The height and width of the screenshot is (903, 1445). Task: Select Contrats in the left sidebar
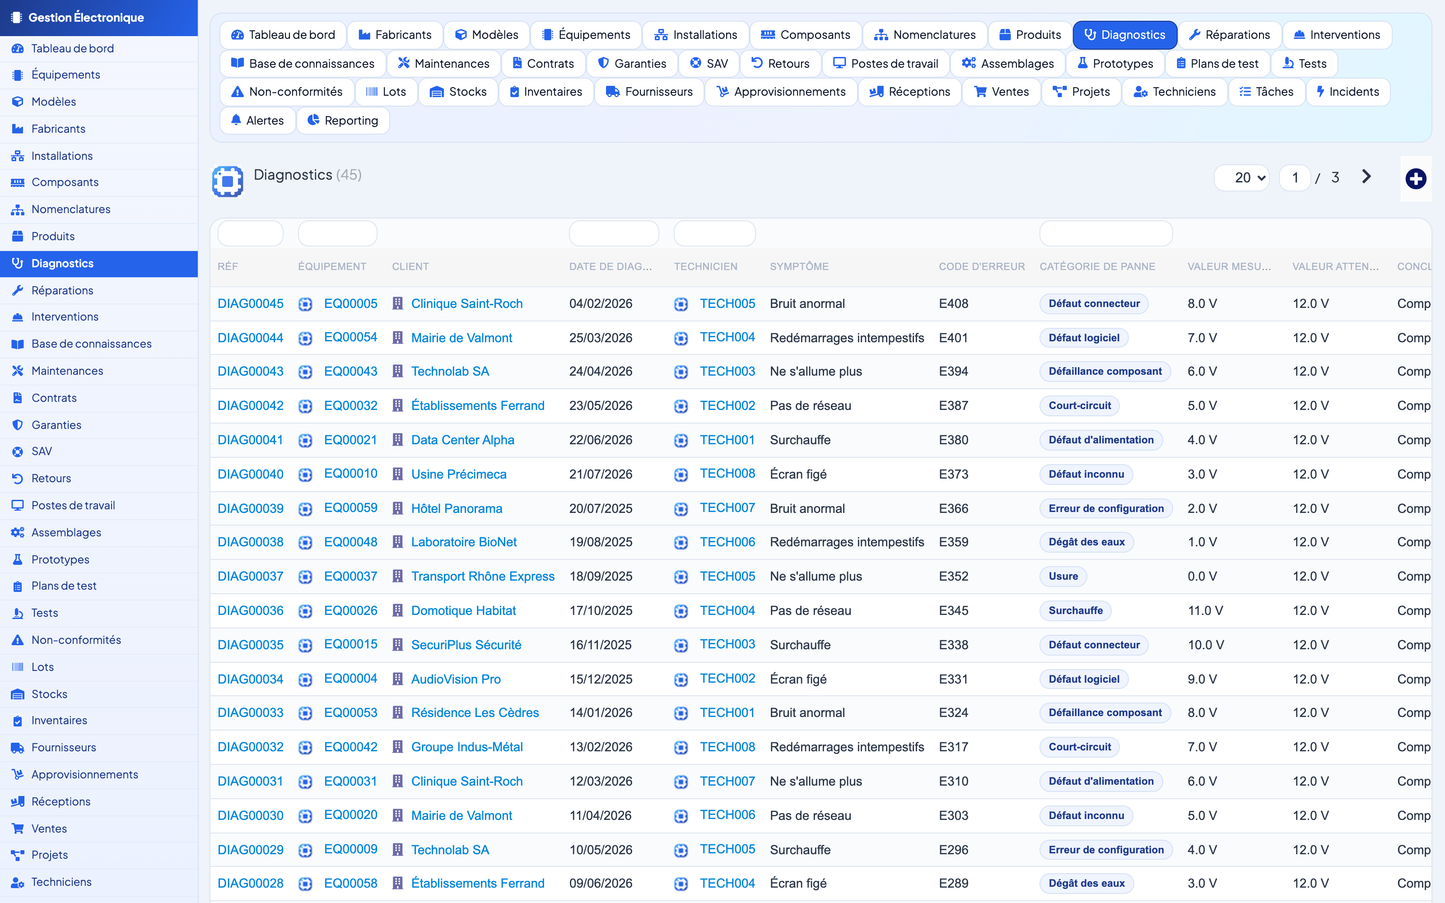pos(99,398)
